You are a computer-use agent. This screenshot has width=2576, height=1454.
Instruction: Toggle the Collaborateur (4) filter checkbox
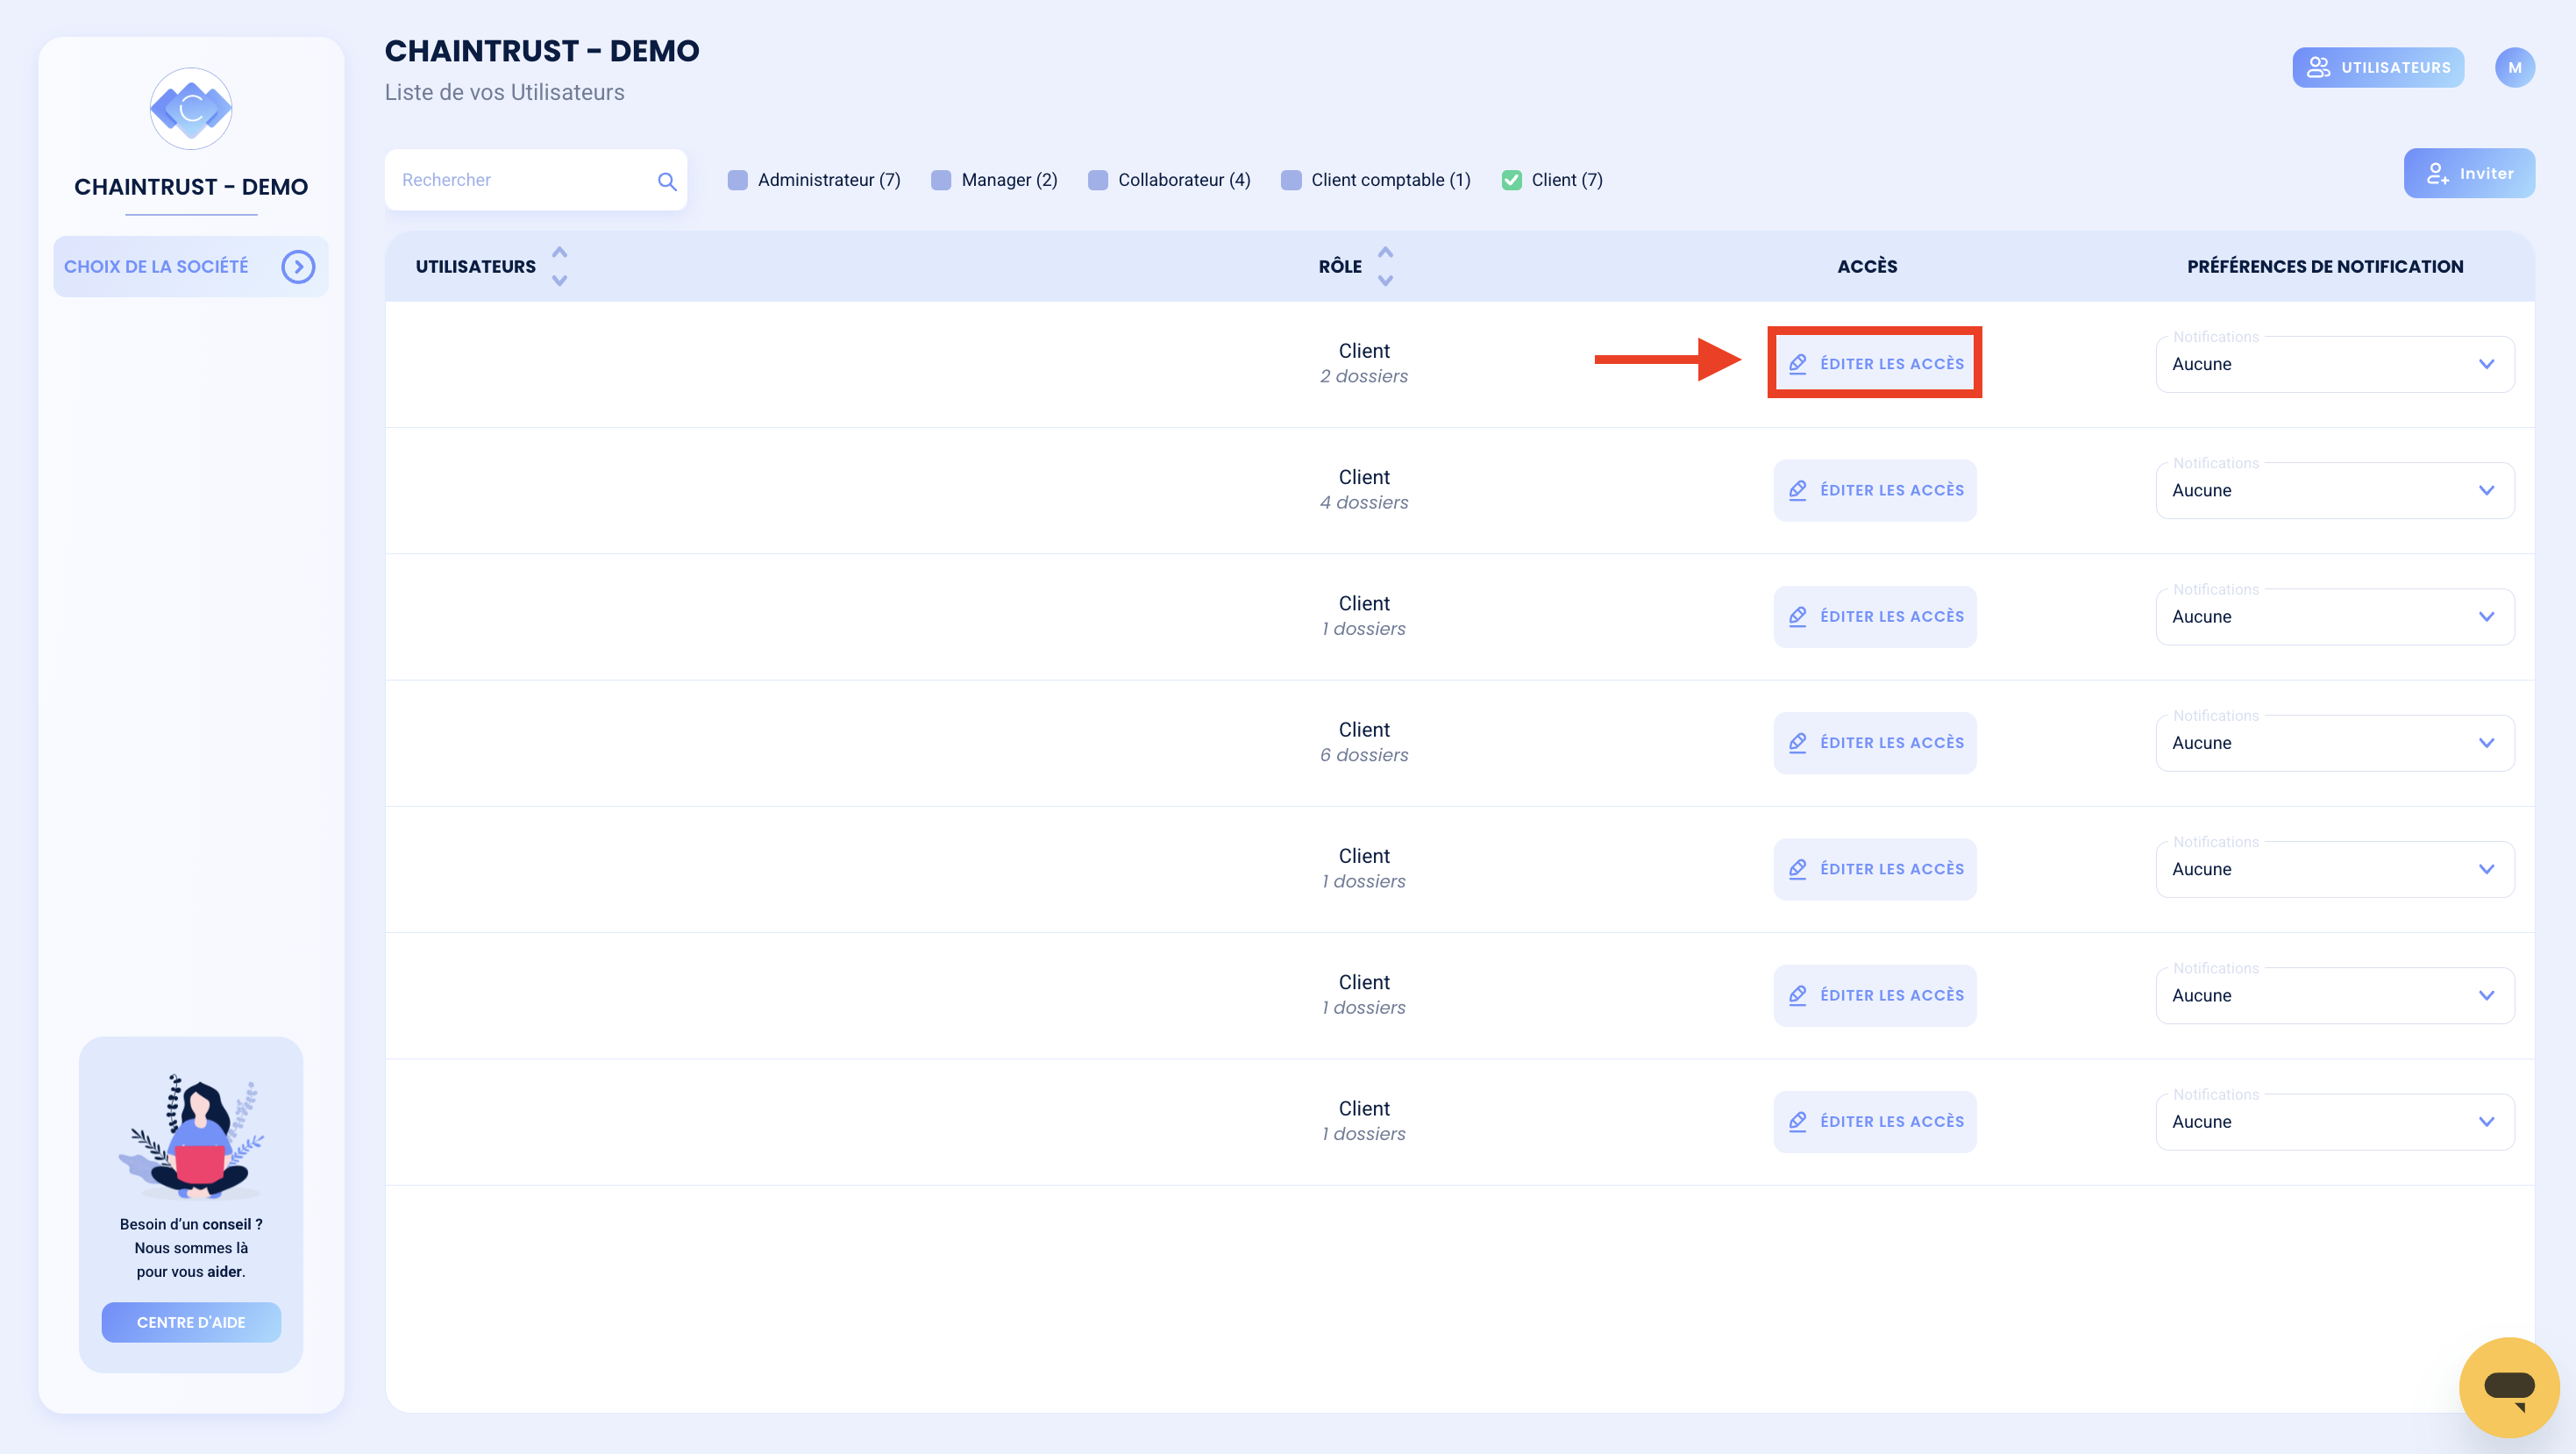coord(1098,180)
